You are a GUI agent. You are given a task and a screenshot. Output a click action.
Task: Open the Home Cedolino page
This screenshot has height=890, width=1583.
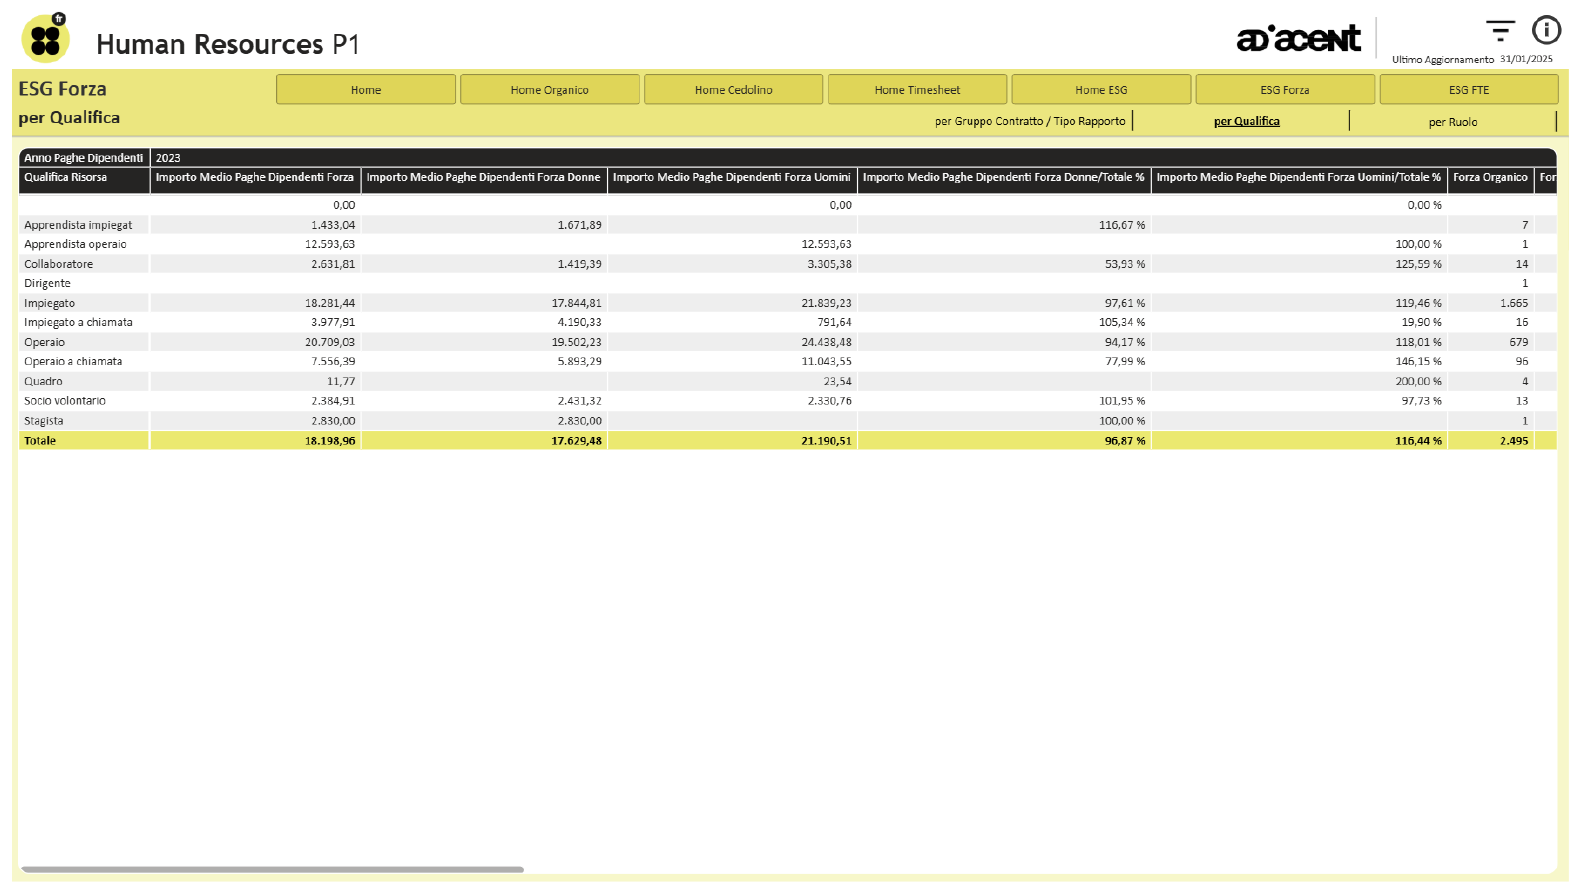(x=733, y=90)
